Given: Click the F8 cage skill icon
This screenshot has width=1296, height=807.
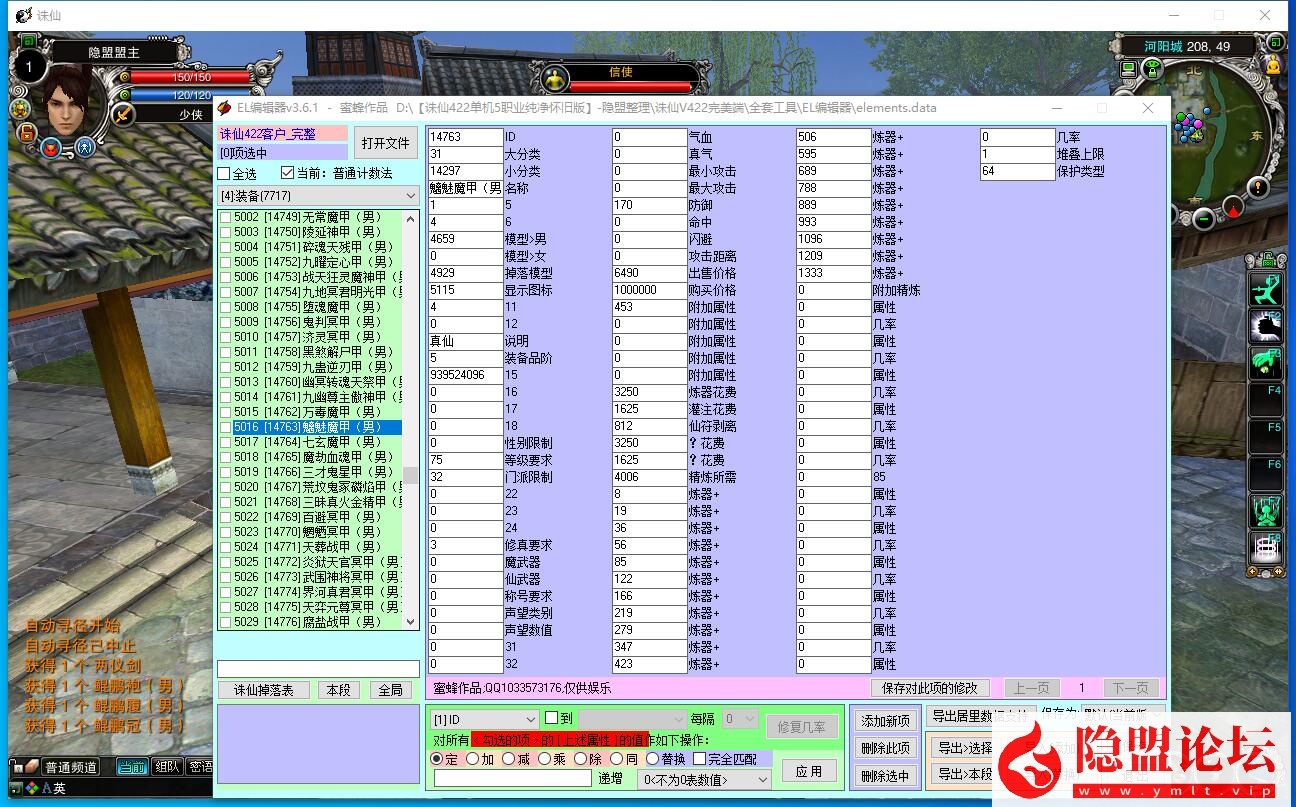Looking at the screenshot, I should pyautogui.click(x=1267, y=548).
